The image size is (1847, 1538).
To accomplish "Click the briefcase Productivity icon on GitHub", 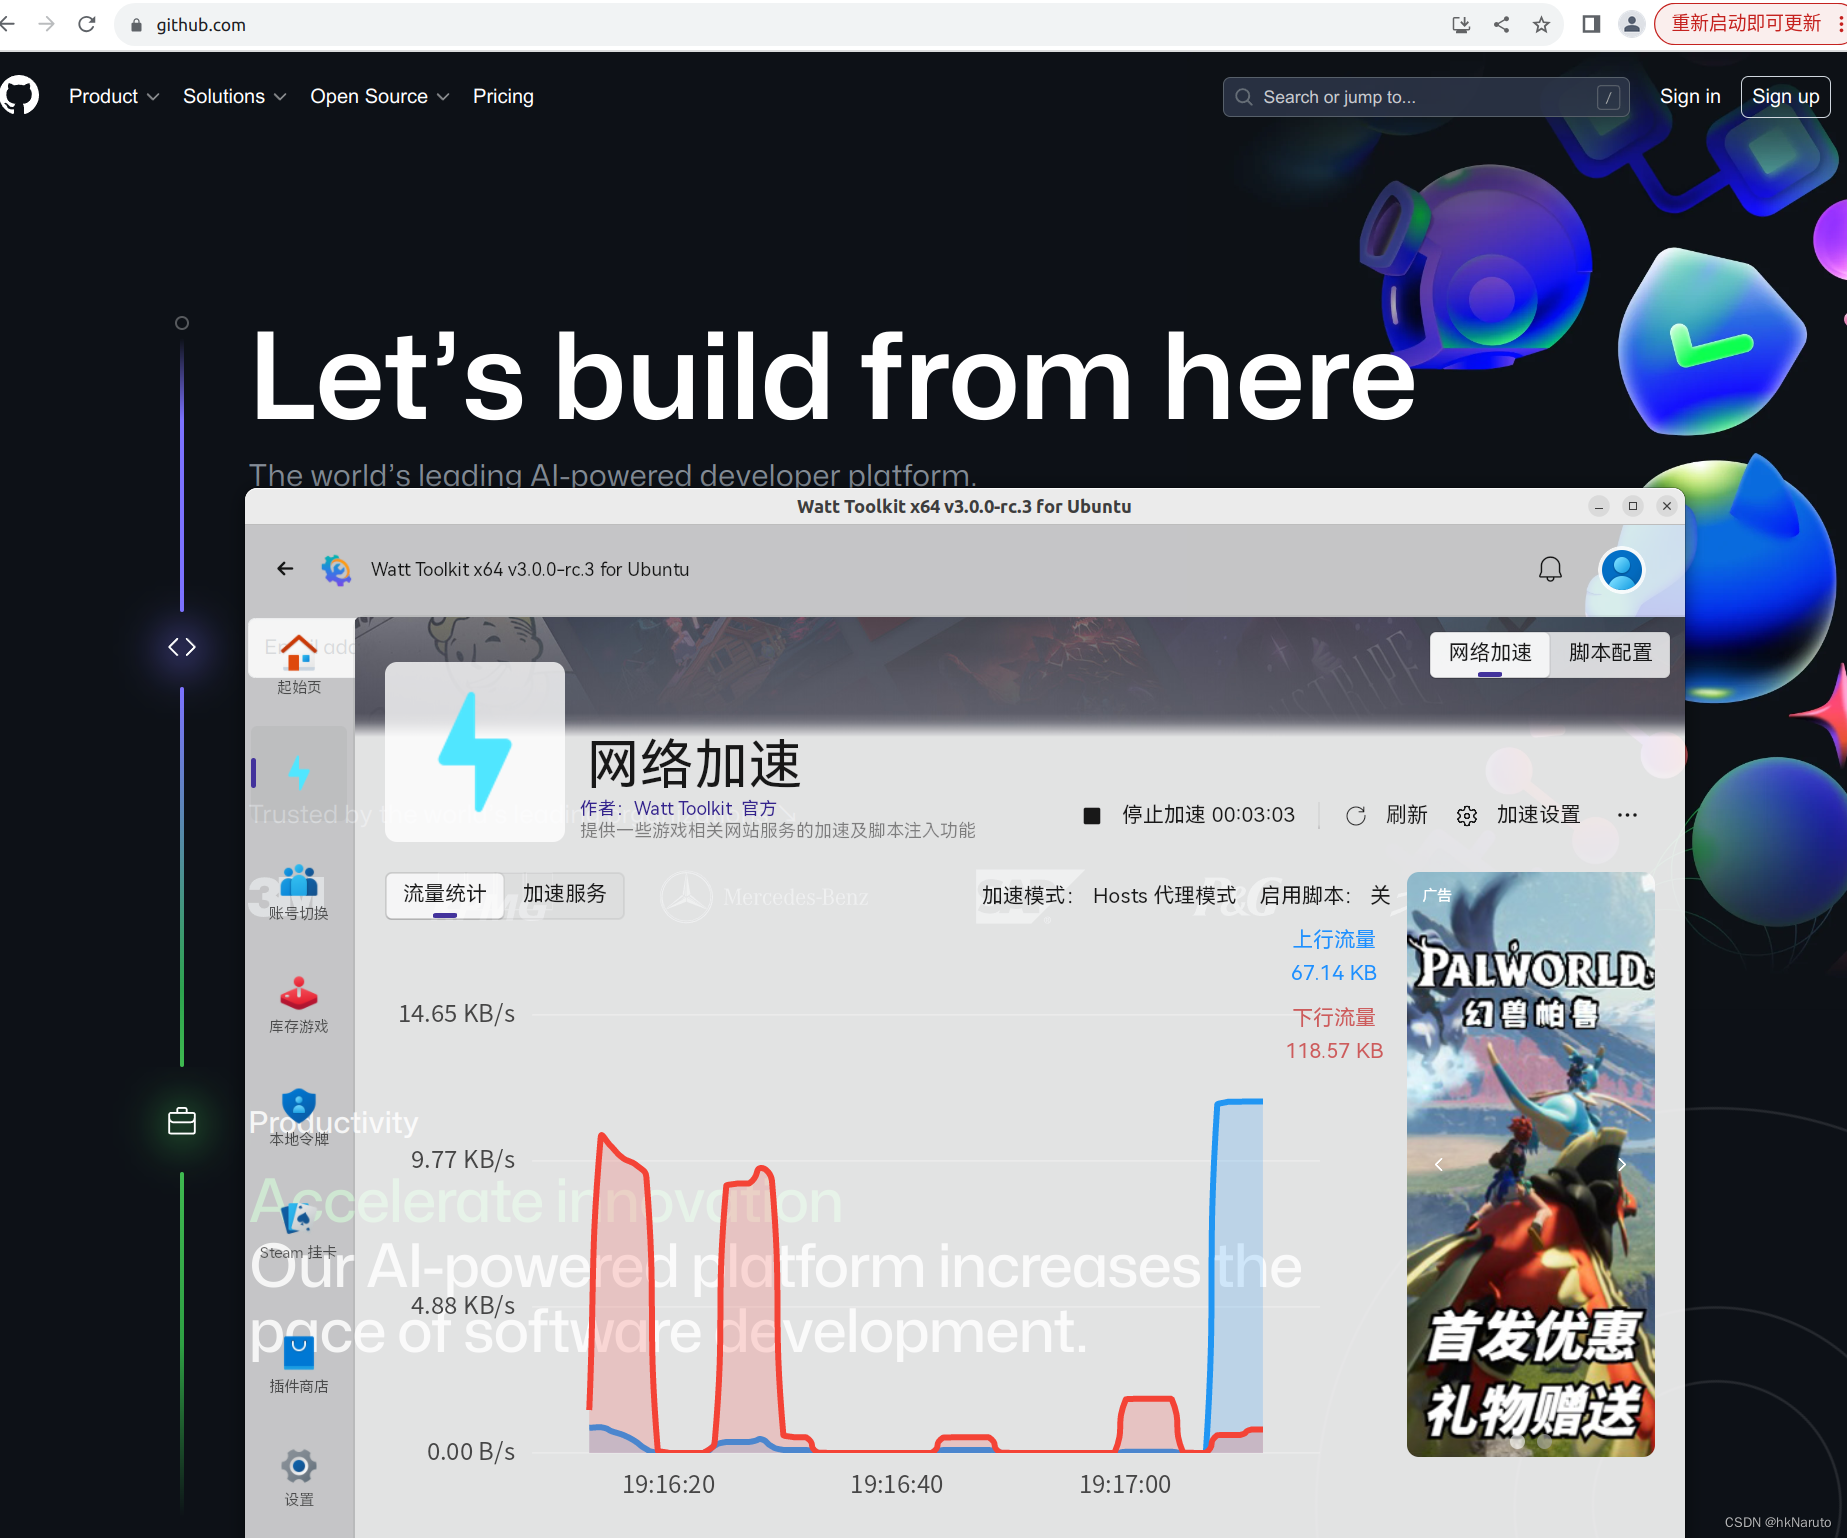I will click(182, 1121).
